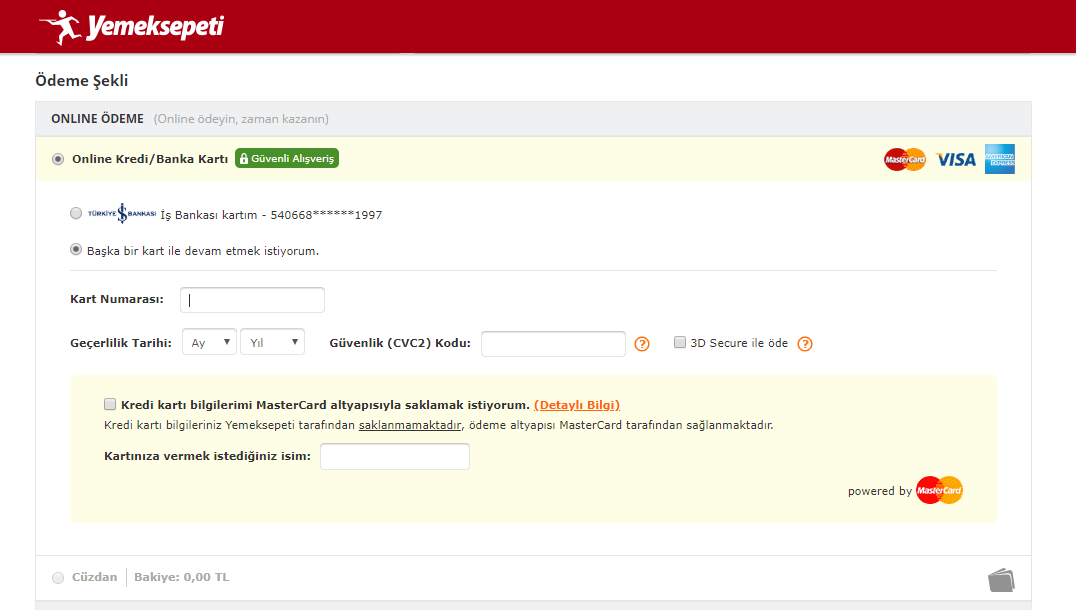Select saved İş Bankası card radio button
This screenshot has width=1076, height=610.
pyautogui.click(x=76, y=213)
